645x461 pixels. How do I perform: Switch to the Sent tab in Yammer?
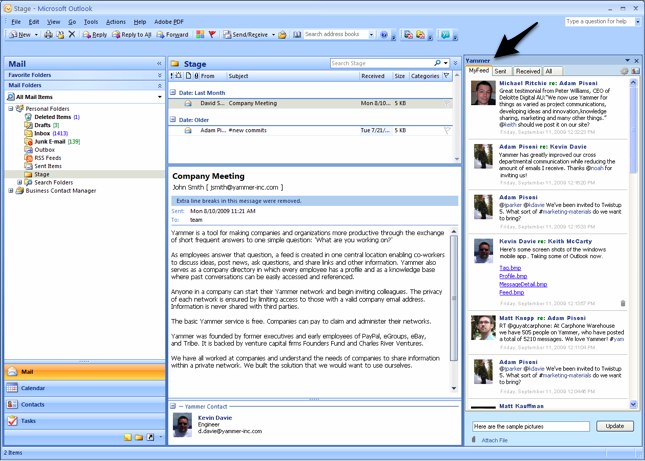tap(501, 71)
